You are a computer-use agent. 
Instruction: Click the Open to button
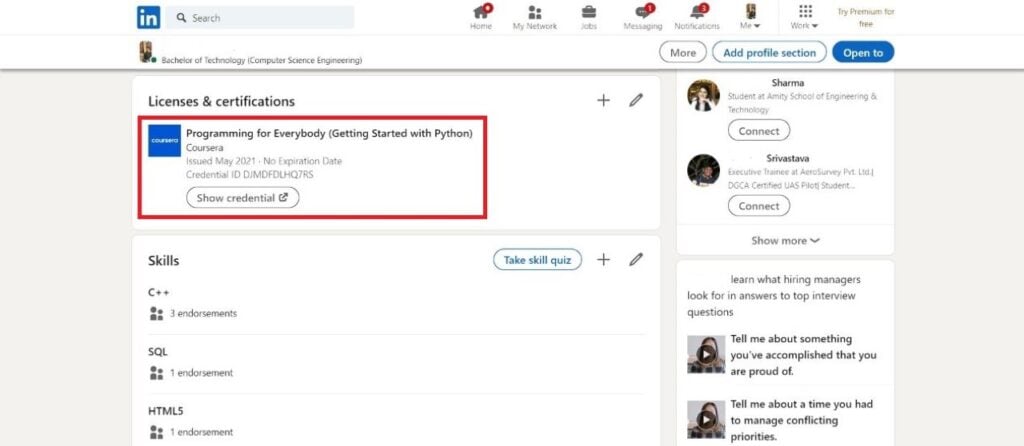(863, 52)
